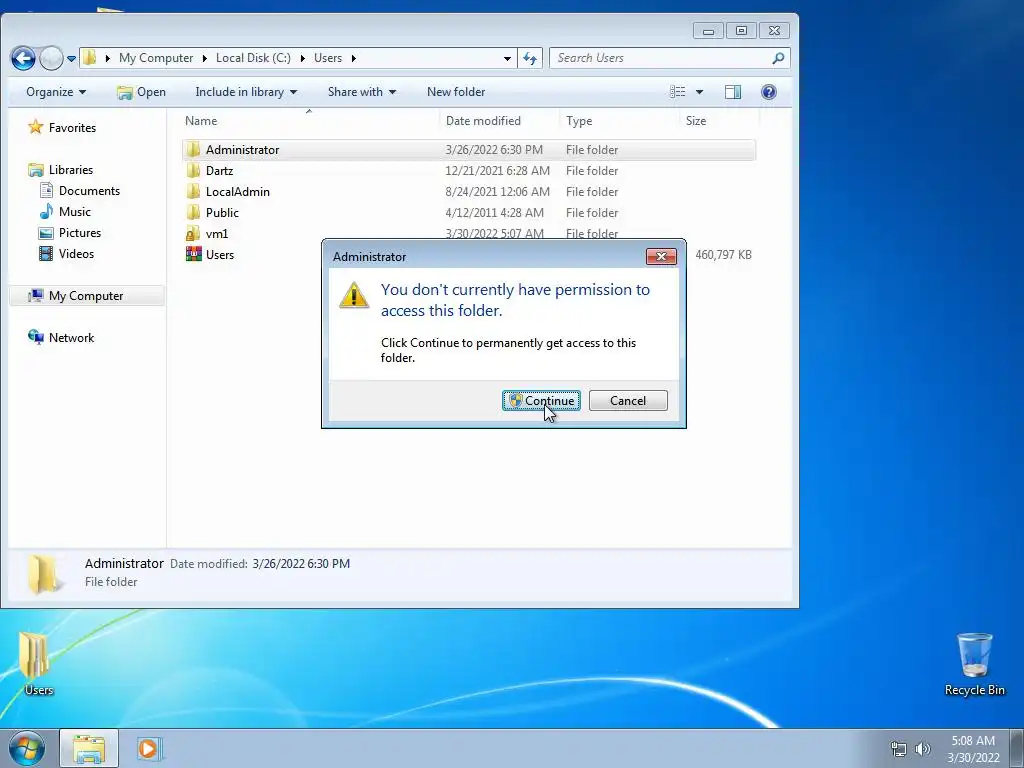Maximize the Explorer window

point(741,31)
